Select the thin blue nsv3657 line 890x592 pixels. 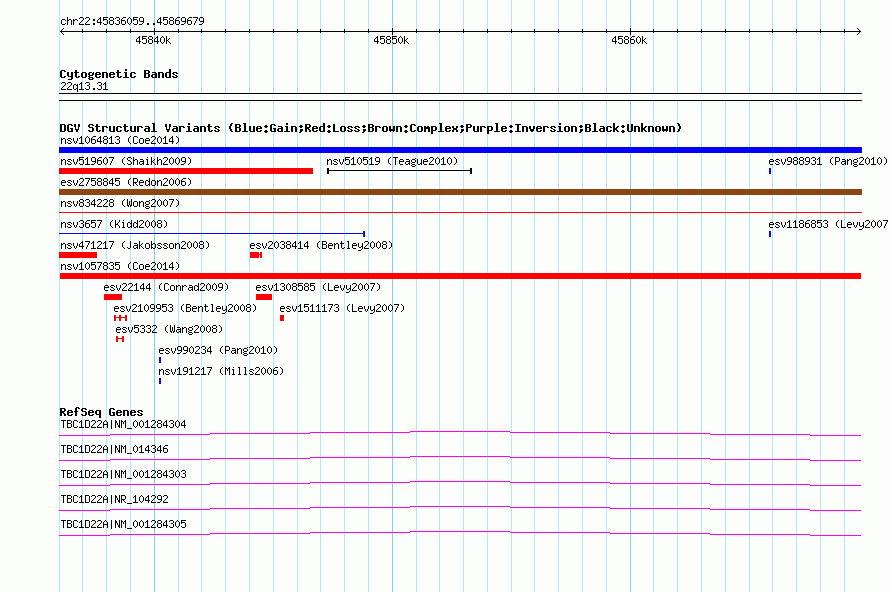212,234
